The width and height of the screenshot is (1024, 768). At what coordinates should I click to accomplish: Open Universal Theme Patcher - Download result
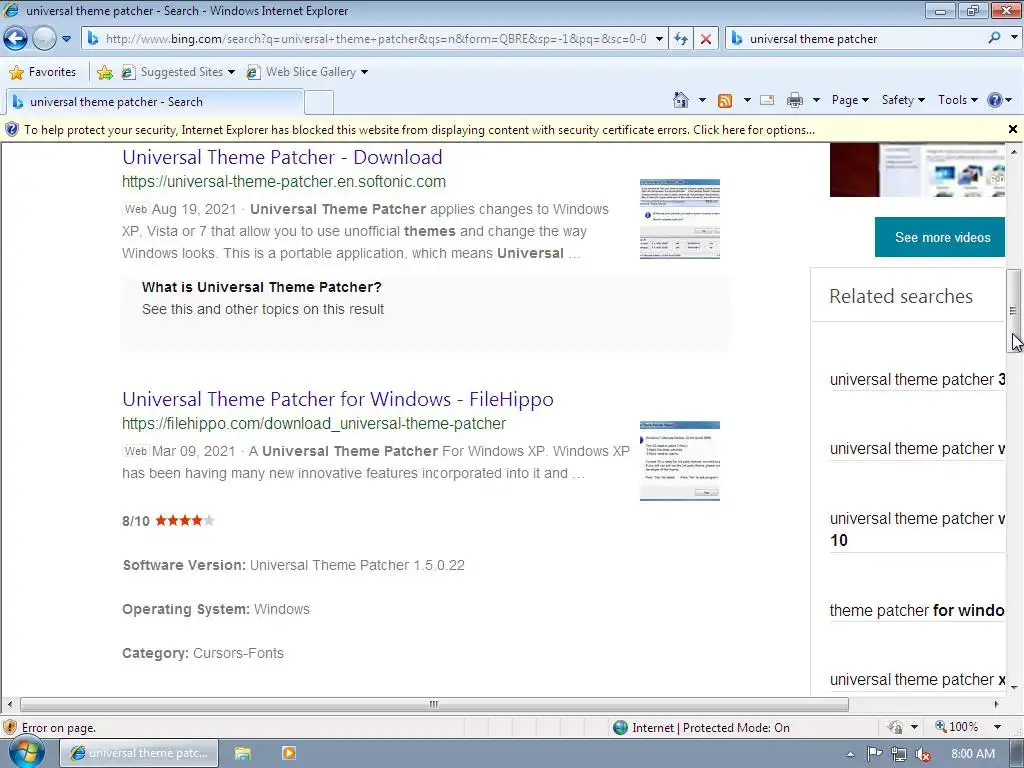click(x=282, y=157)
